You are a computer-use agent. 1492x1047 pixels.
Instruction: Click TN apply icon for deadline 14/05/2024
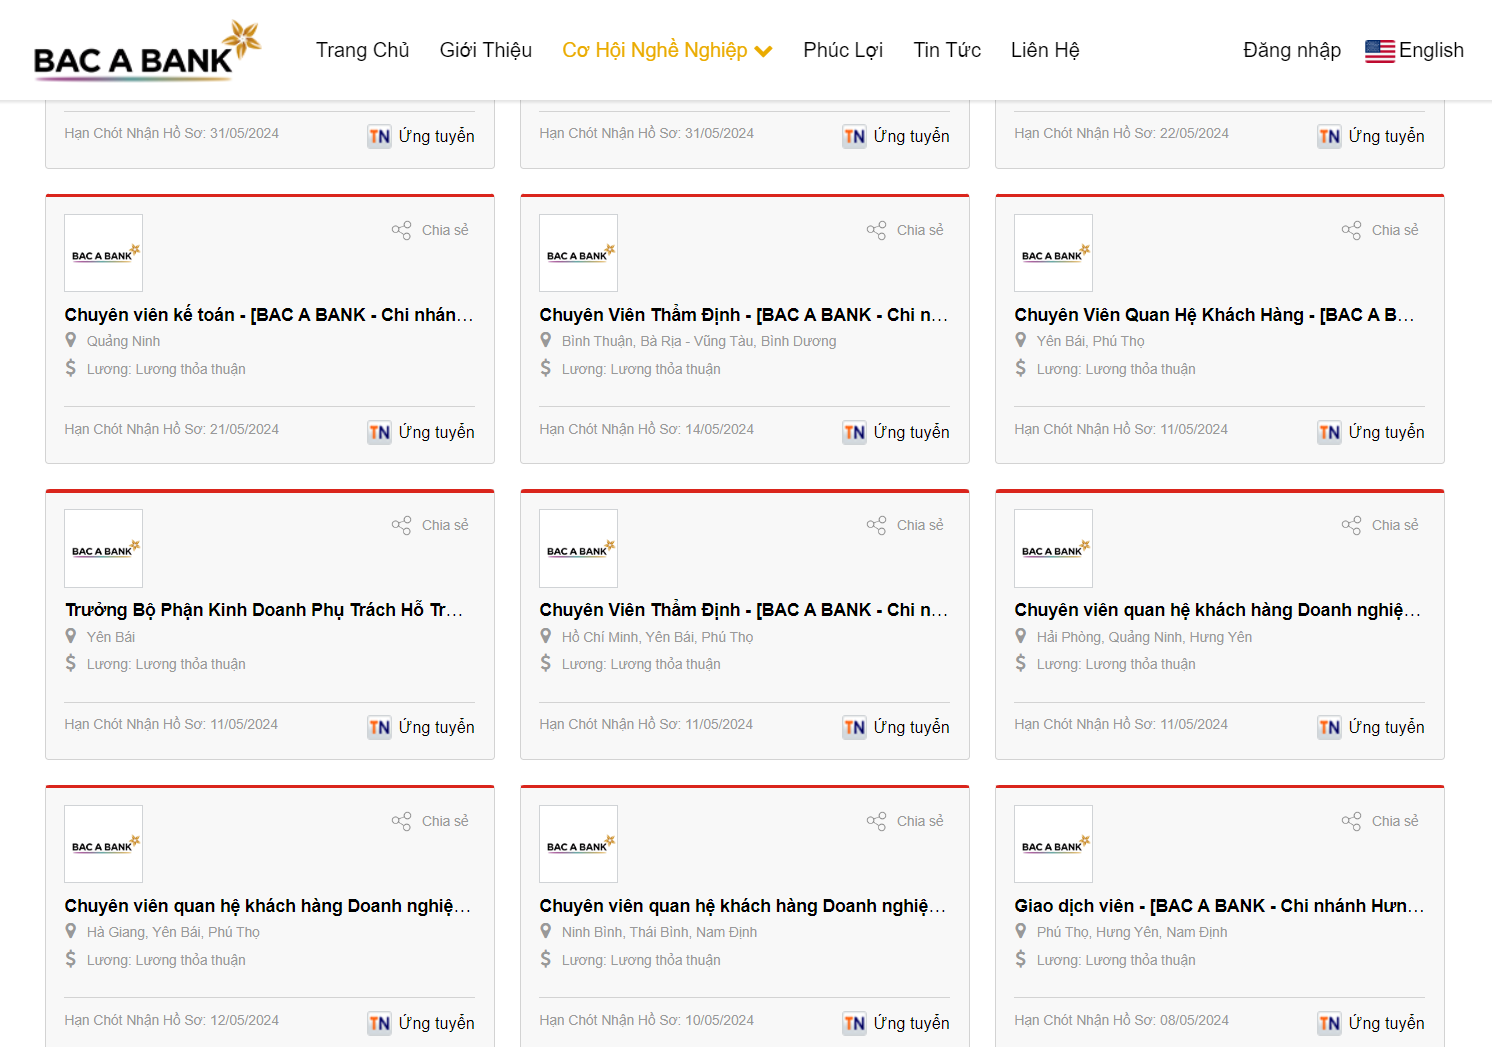coord(854,432)
